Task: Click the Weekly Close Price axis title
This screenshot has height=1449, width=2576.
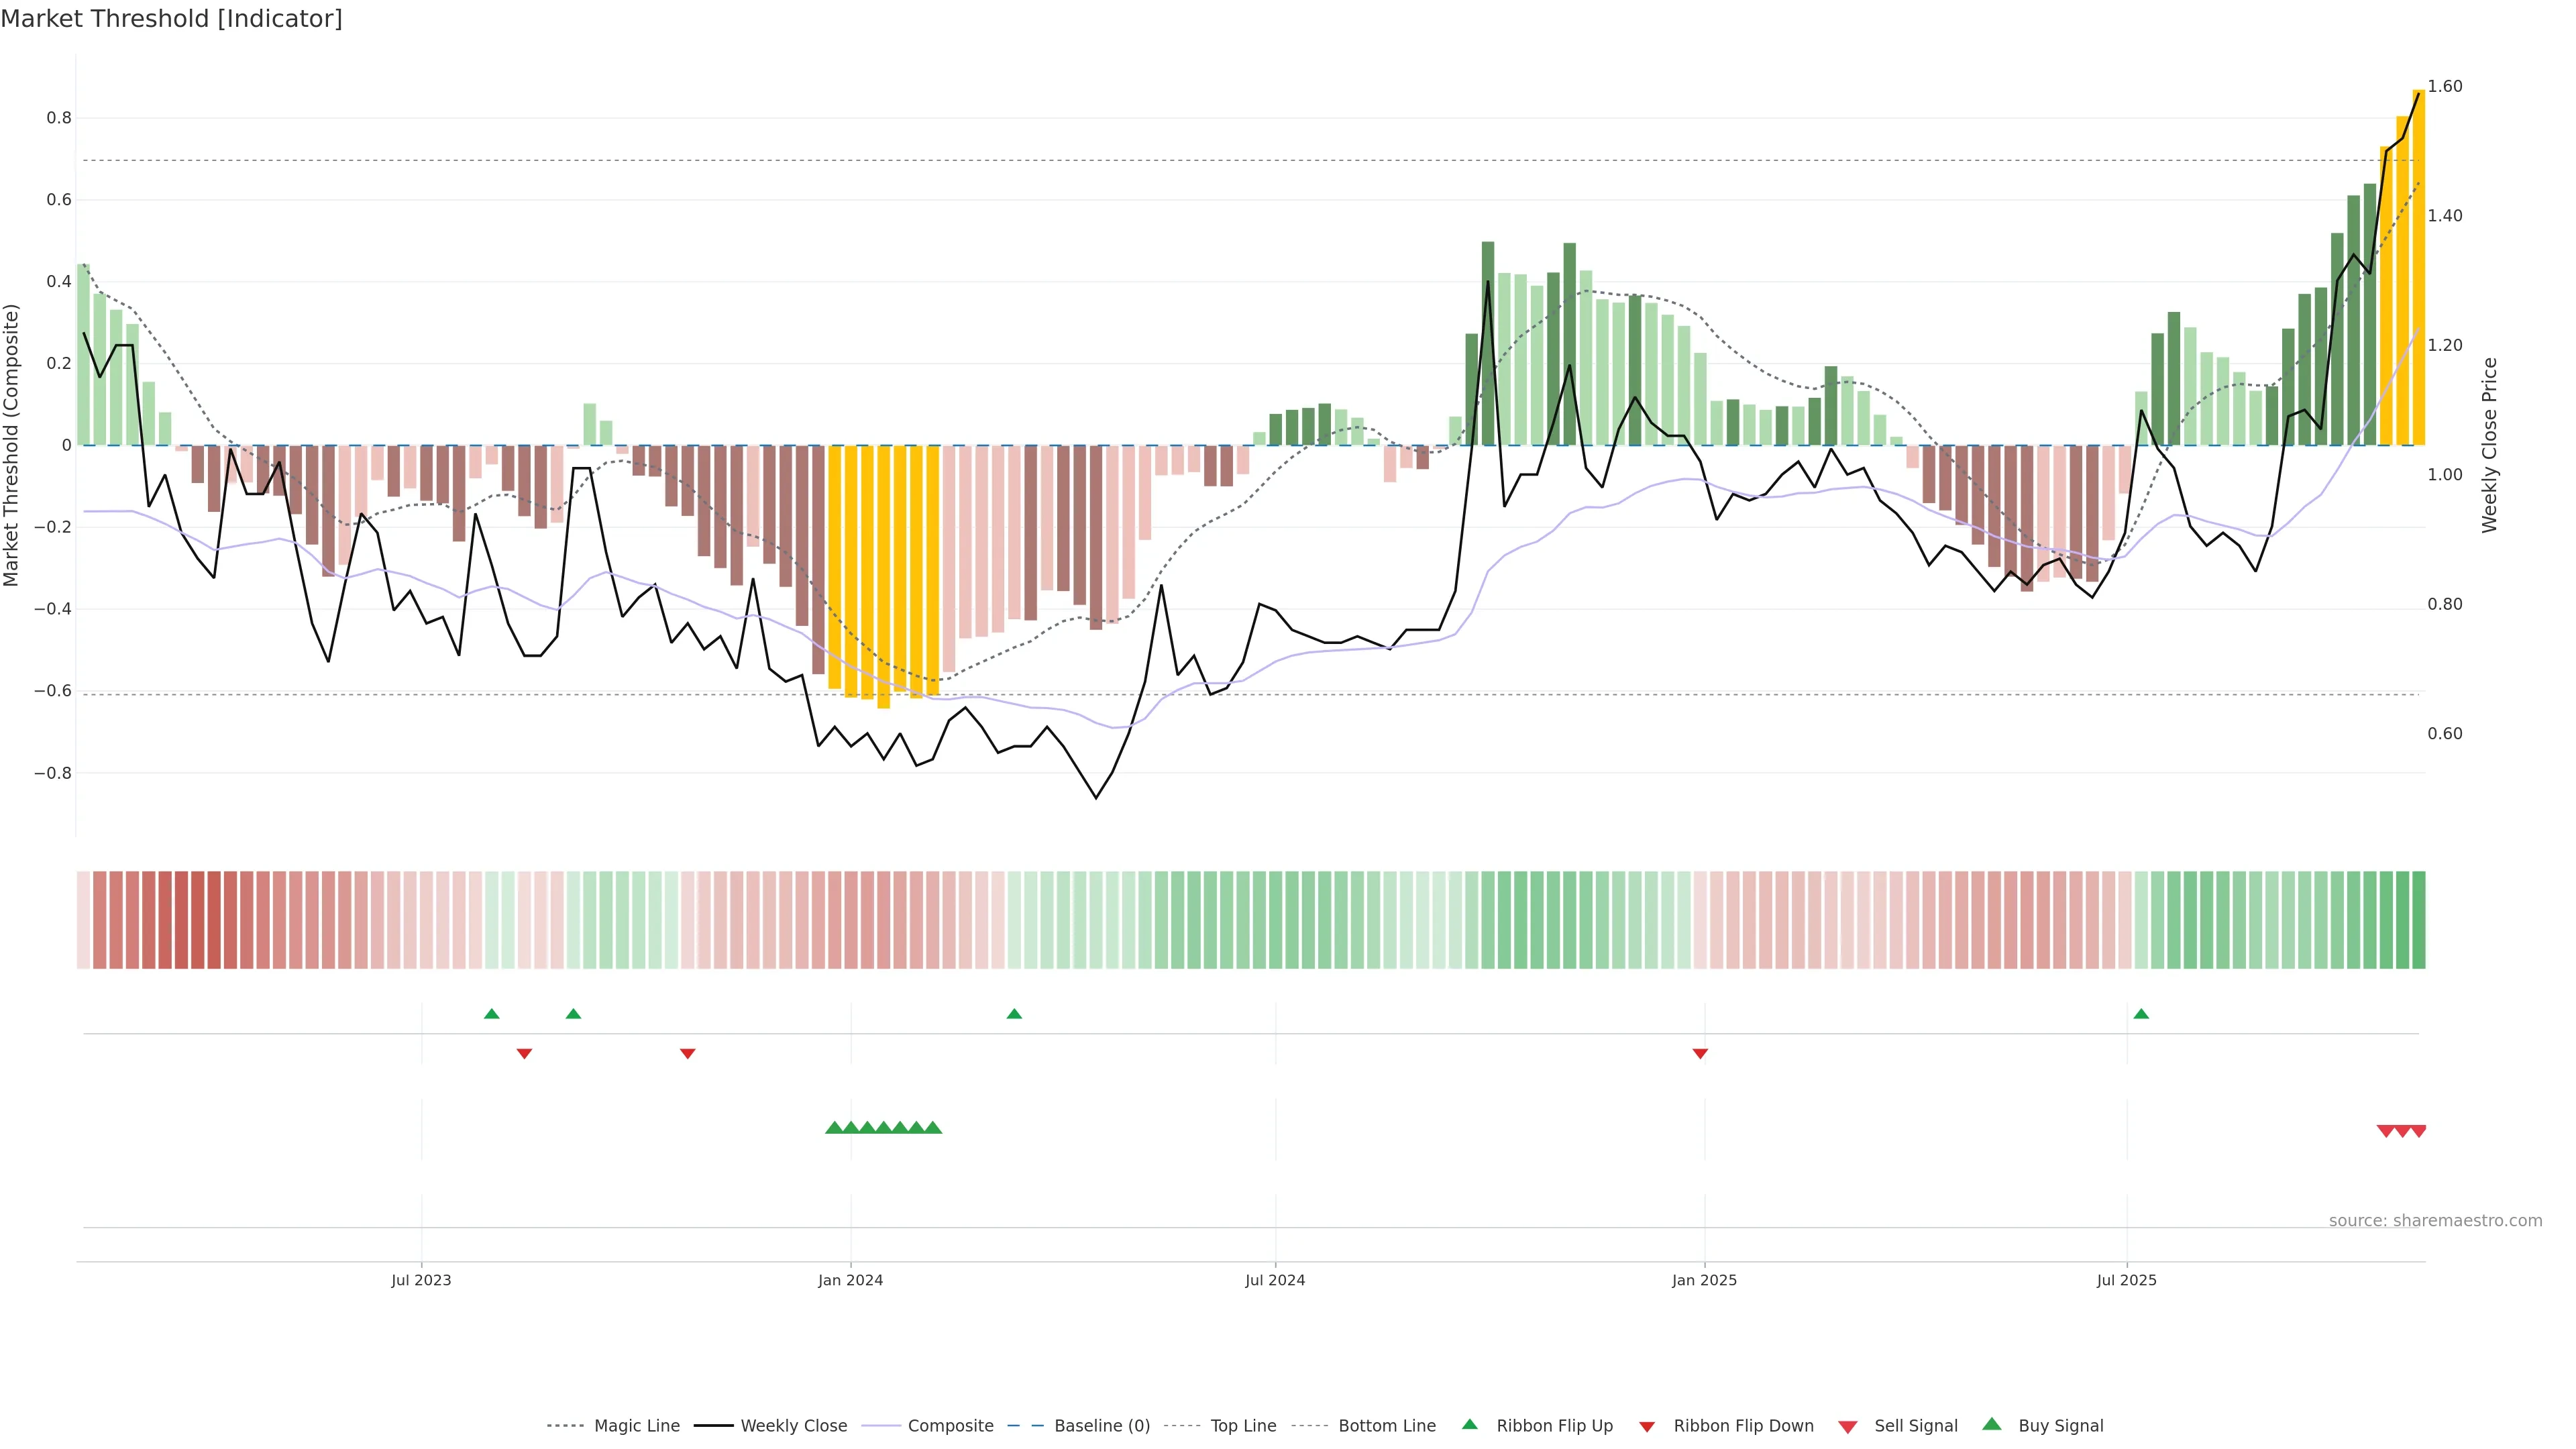Action: 2489,445
